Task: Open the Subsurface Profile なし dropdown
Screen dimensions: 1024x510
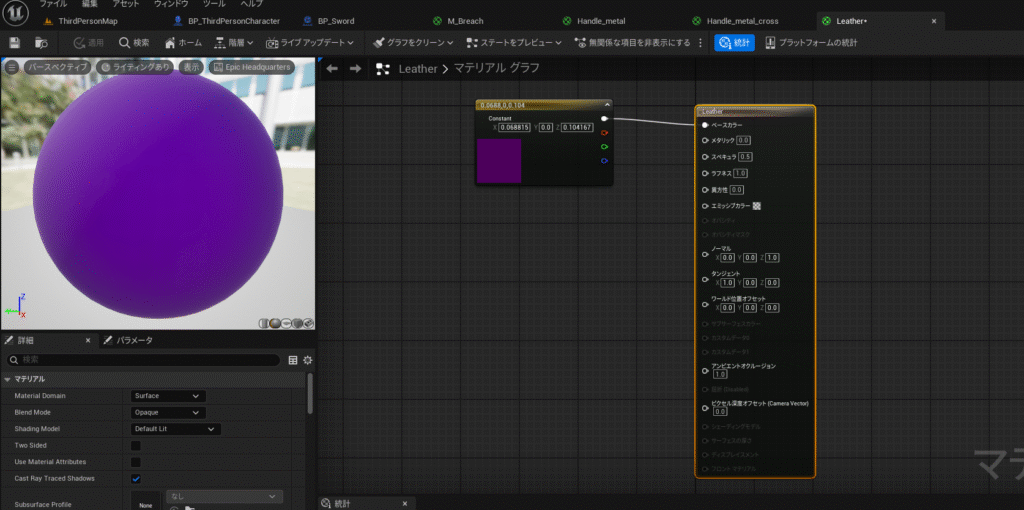Action: pos(224,496)
